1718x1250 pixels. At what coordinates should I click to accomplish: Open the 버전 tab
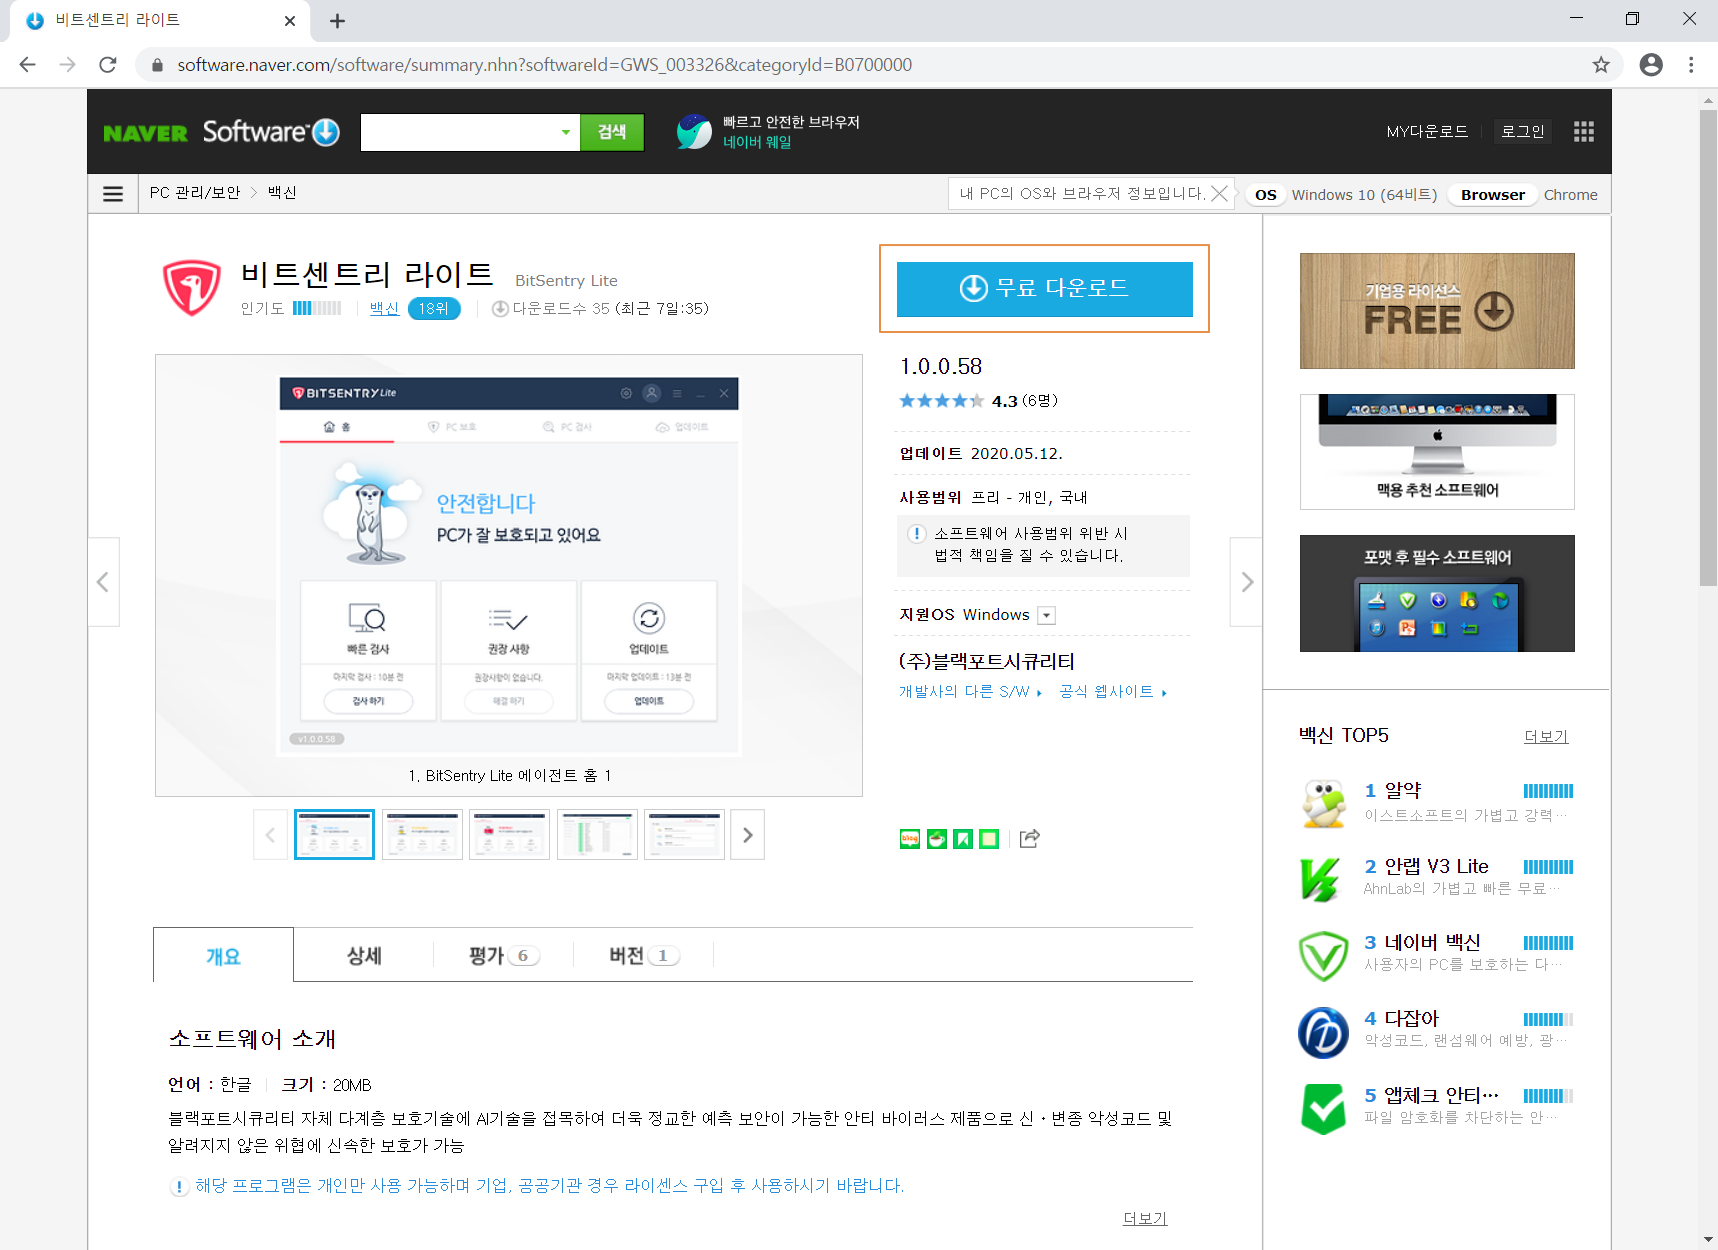(643, 956)
